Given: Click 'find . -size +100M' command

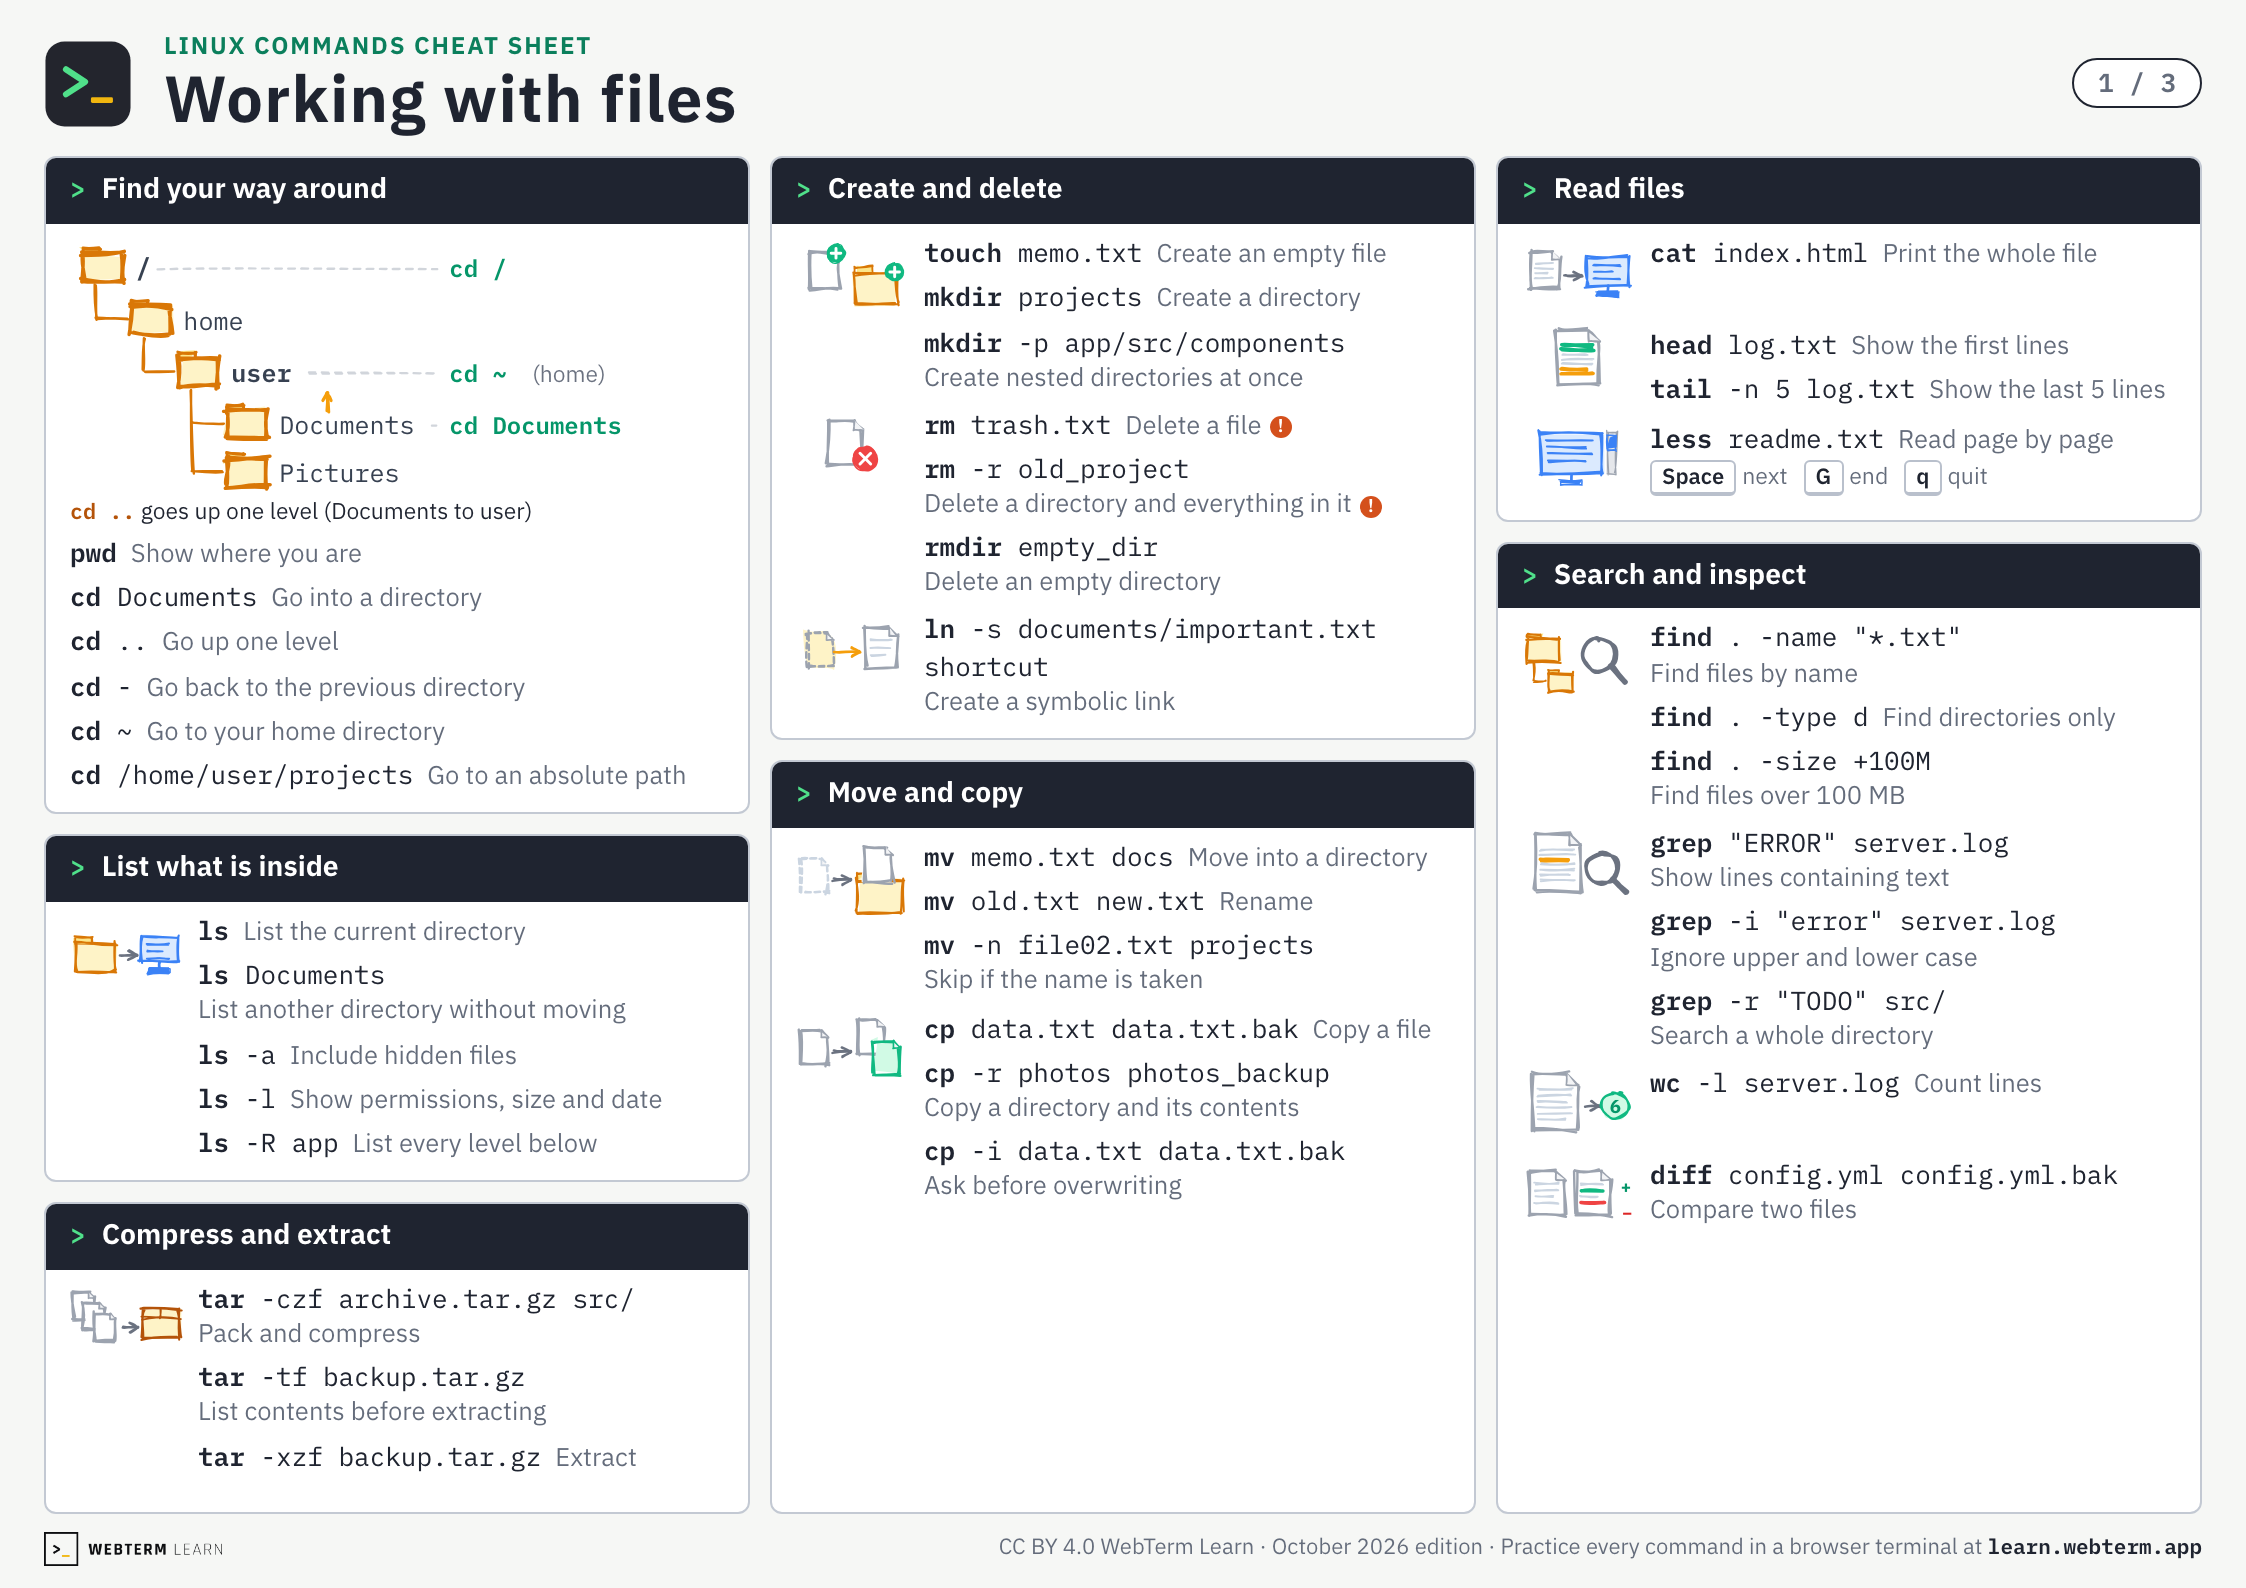Looking at the screenshot, I should pos(1790,762).
